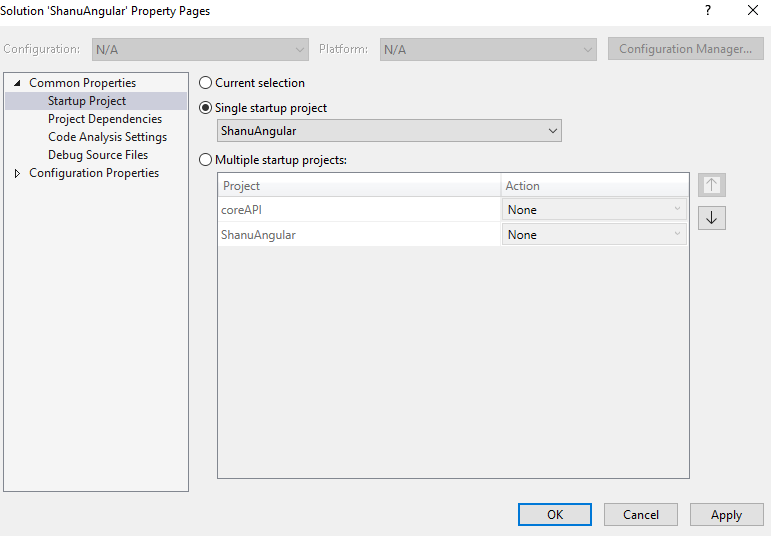Select the Current selection radio option
The image size is (771, 536).
pyautogui.click(x=207, y=83)
